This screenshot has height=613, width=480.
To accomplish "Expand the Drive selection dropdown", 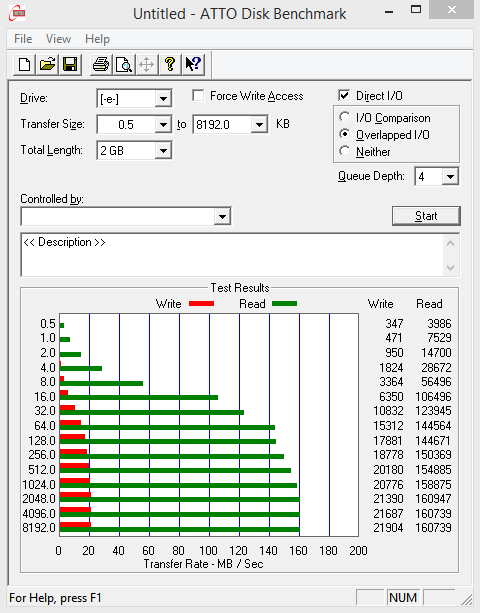I will (163, 99).
